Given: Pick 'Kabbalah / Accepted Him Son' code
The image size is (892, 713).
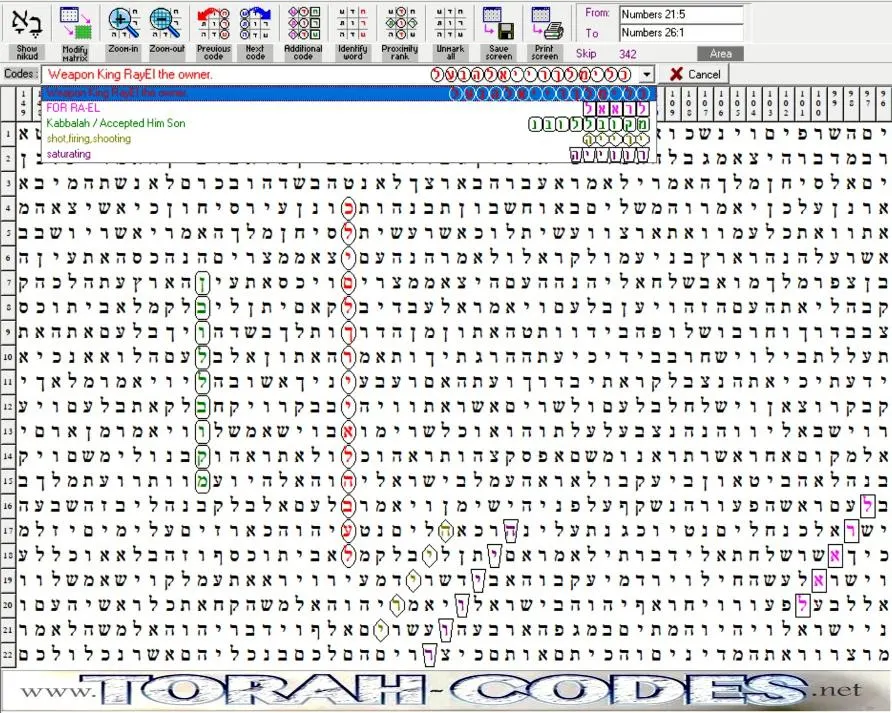Looking at the screenshot, I should 349,123.
